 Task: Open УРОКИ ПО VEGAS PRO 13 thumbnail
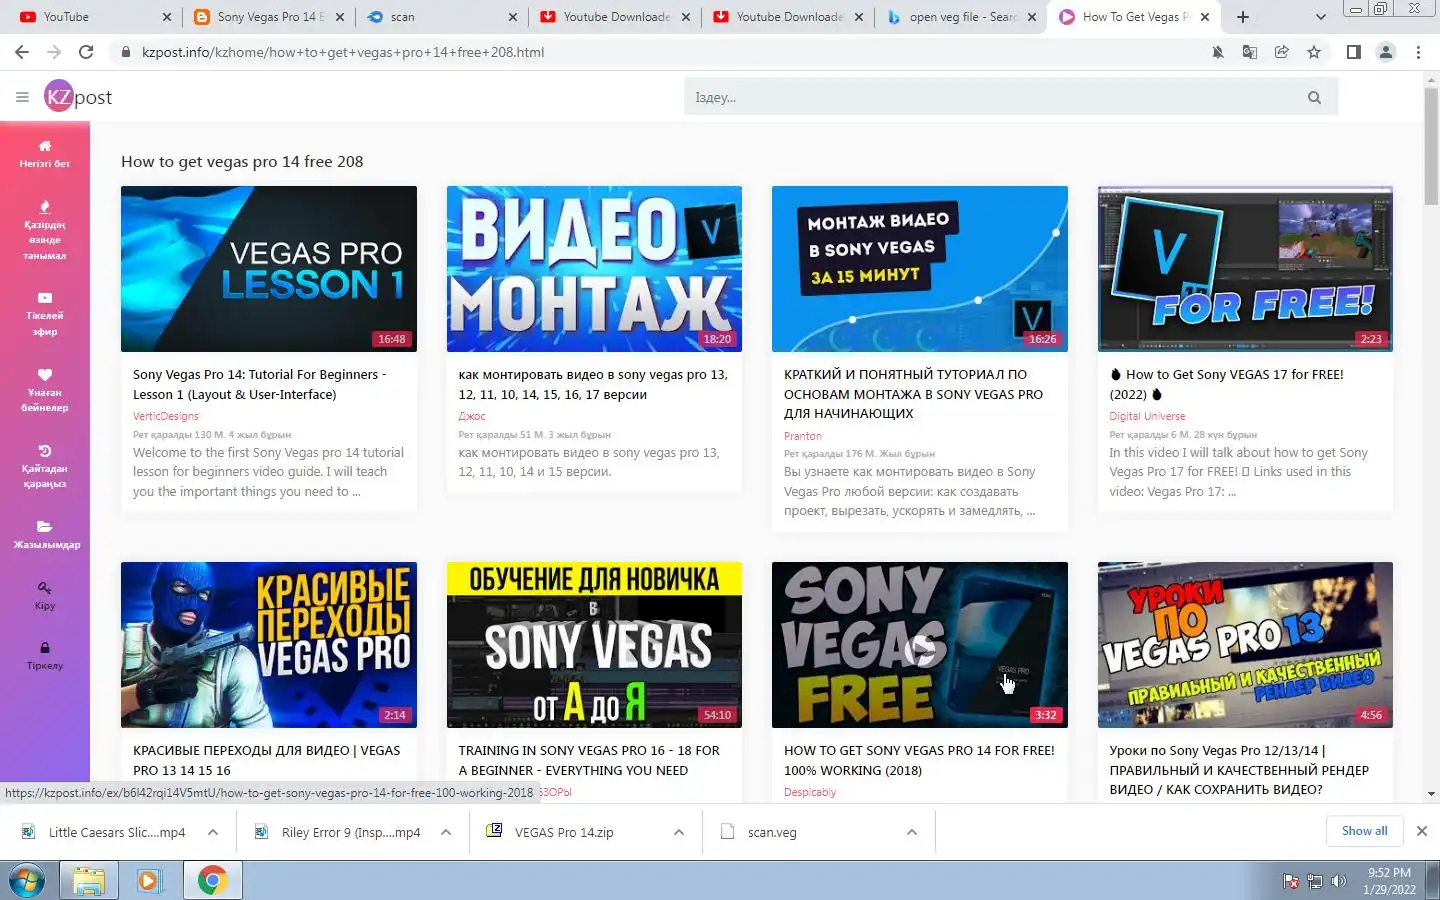(1245, 645)
